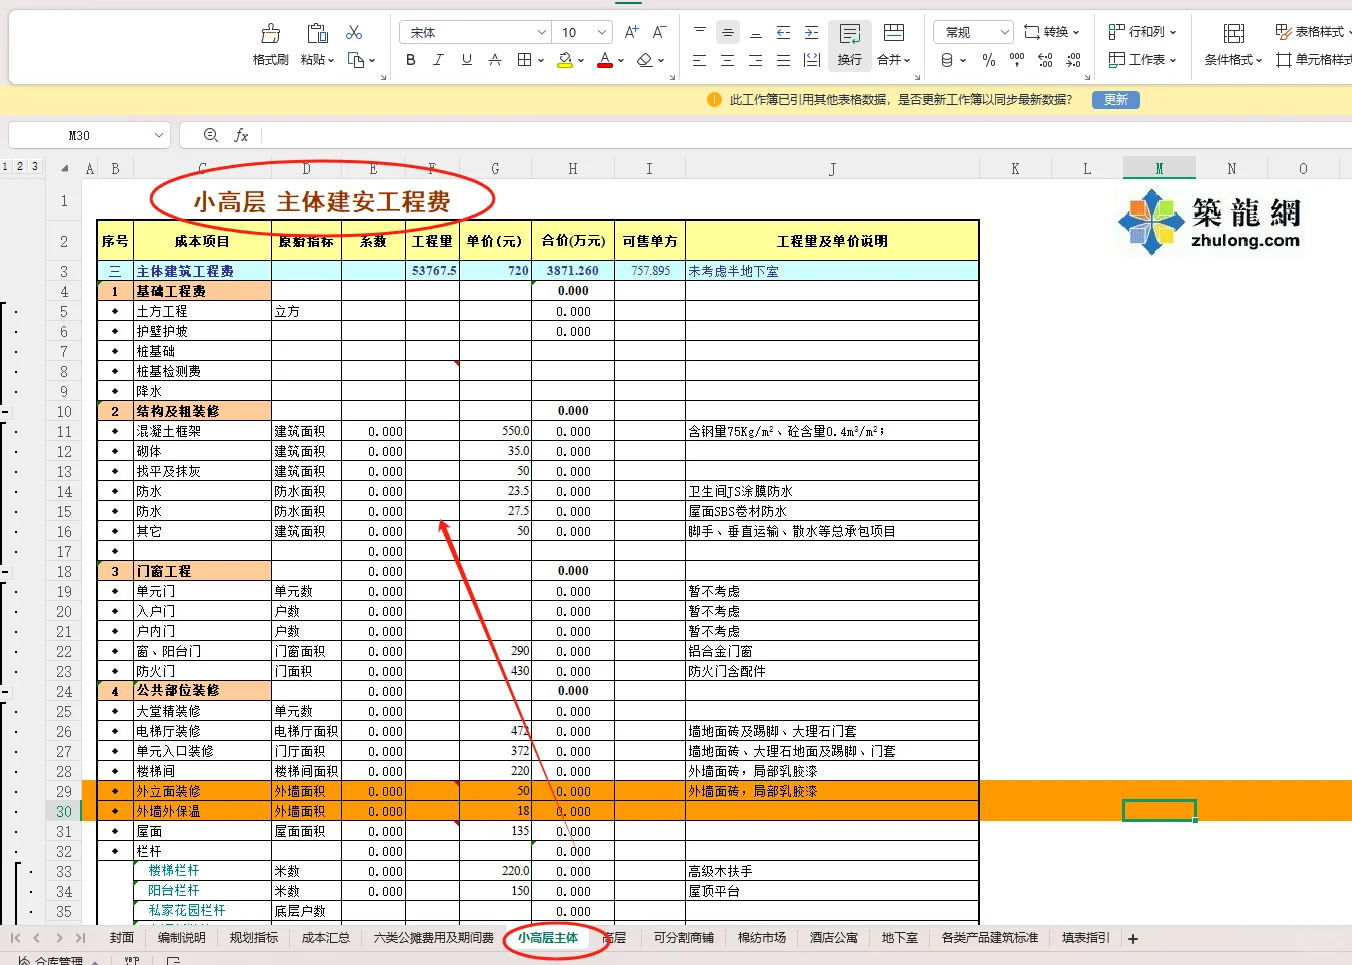Image resolution: width=1352 pixels, height=965 pixels.
Task: Align cell content to top
Action: 700,32
